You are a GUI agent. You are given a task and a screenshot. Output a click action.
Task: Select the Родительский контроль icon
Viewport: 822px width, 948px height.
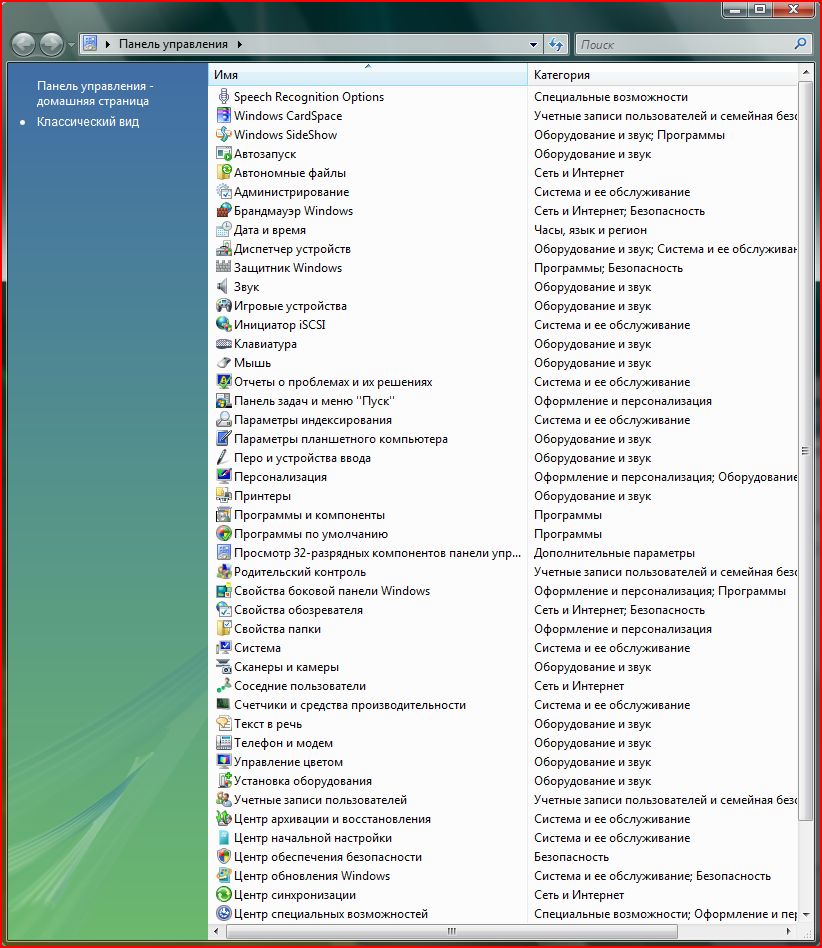[x=224, y=572]
